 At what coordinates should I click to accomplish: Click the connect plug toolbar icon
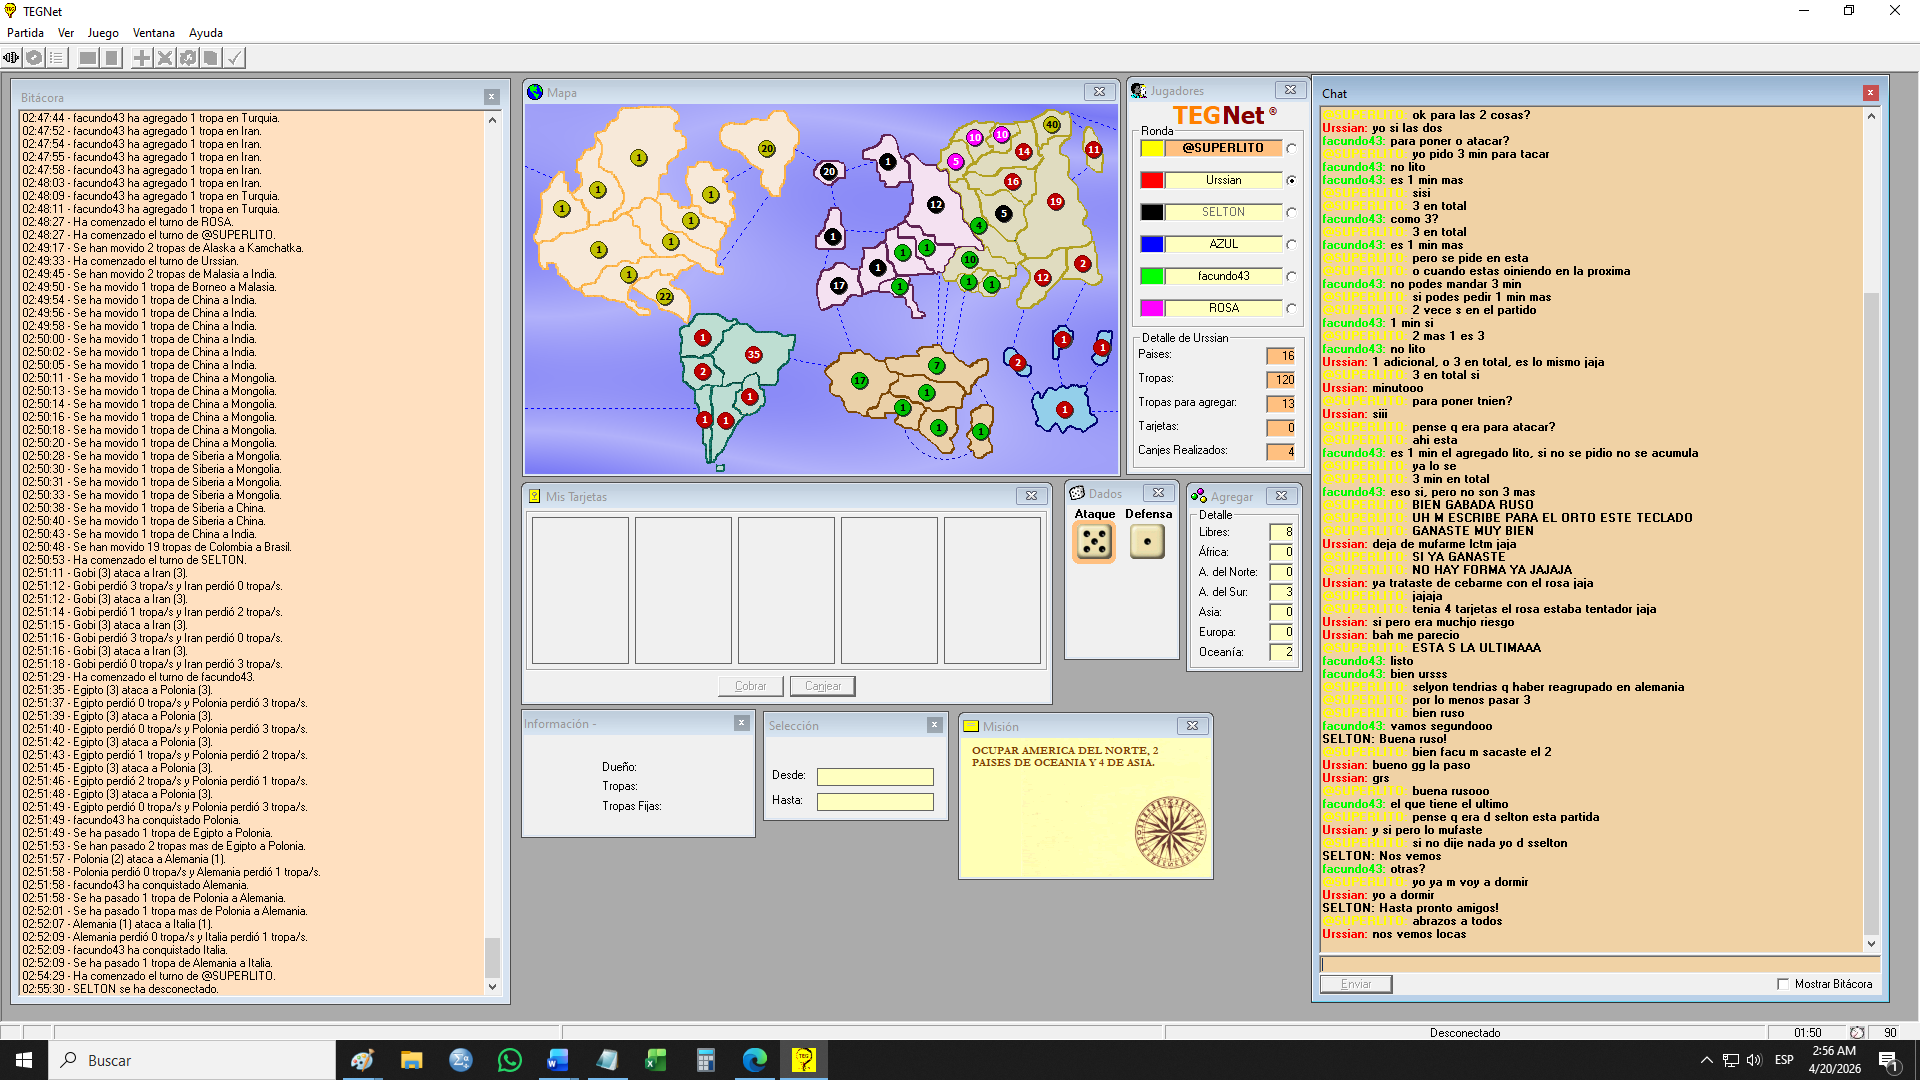click(x=11, y=58)
